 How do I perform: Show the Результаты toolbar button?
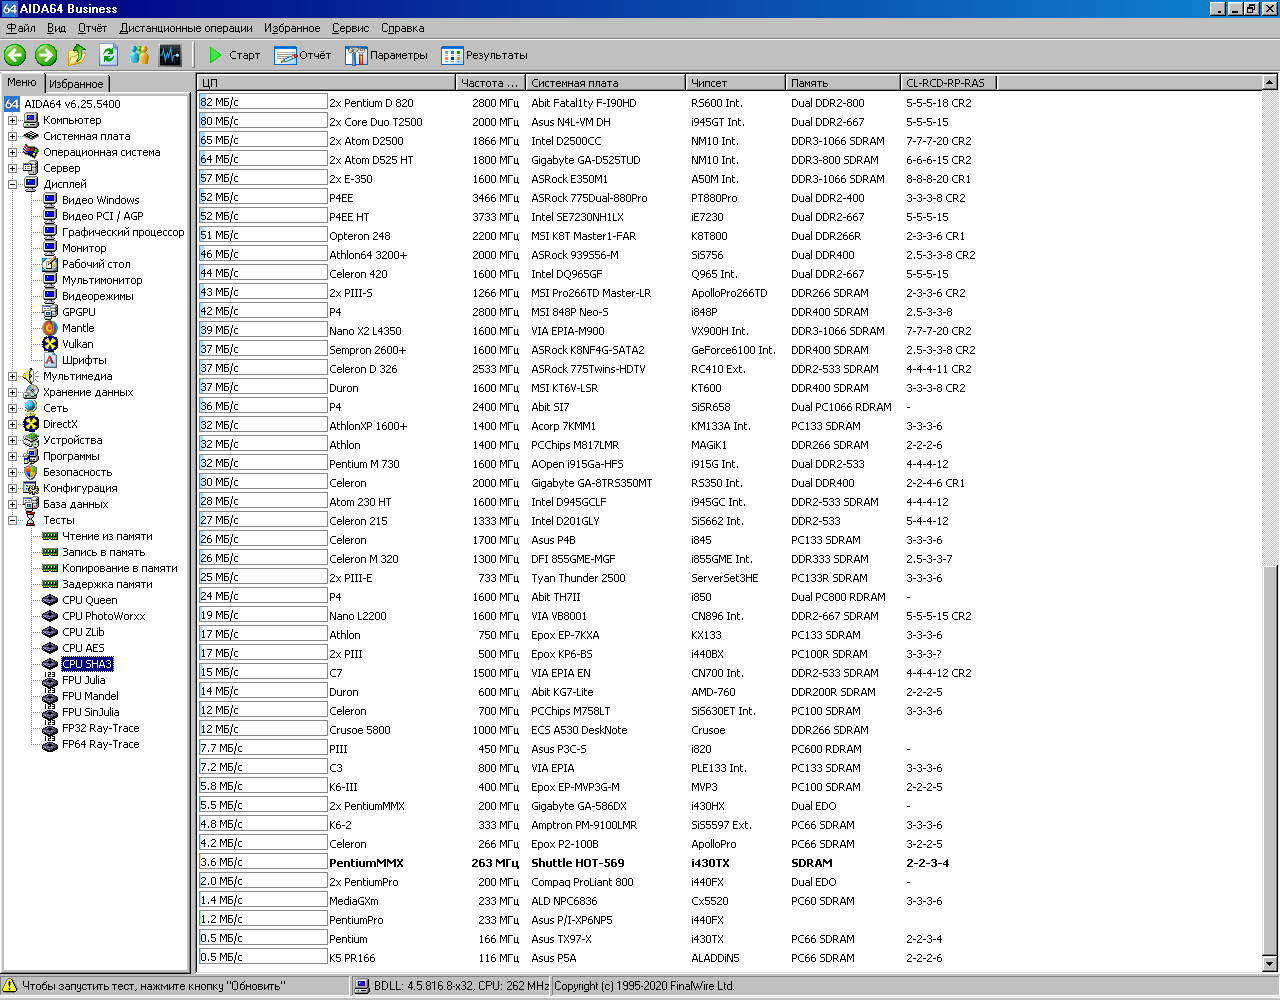tap(485, 55)
